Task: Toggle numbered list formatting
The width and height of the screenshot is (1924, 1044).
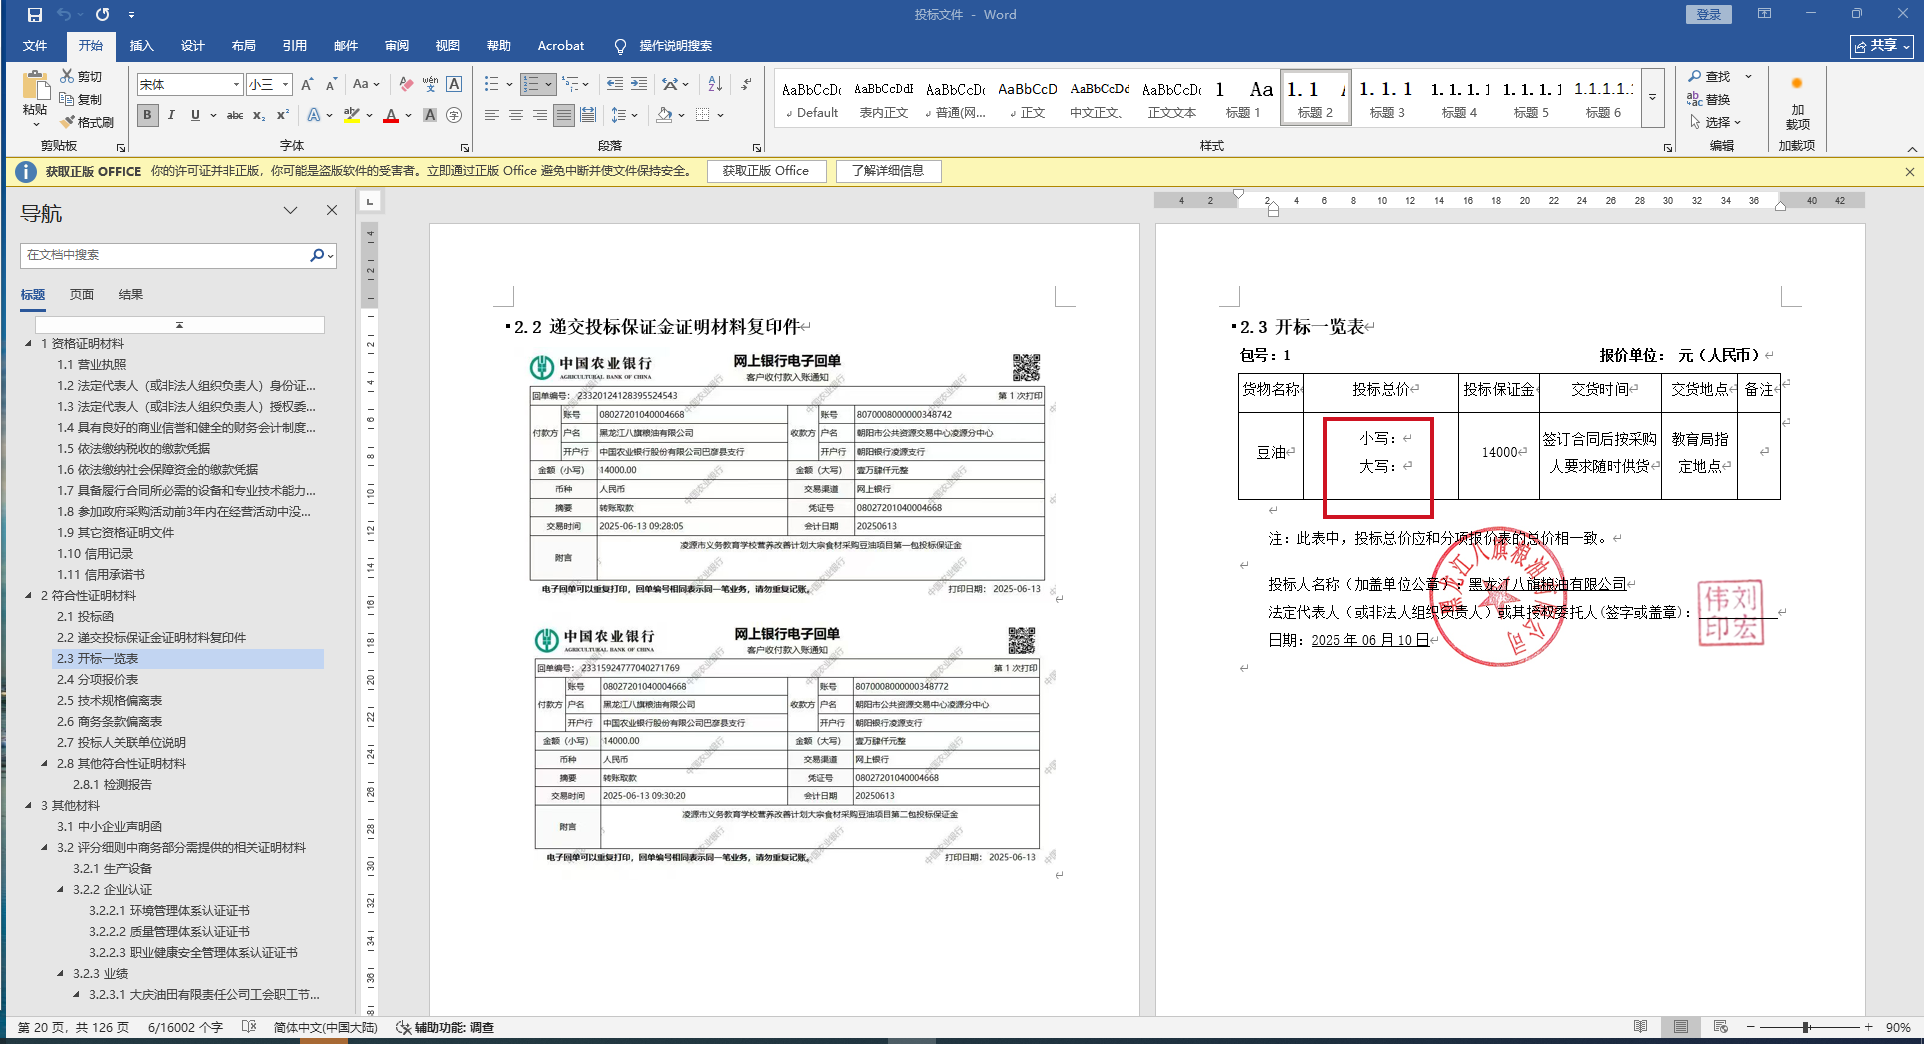Action: click(531, 84)
